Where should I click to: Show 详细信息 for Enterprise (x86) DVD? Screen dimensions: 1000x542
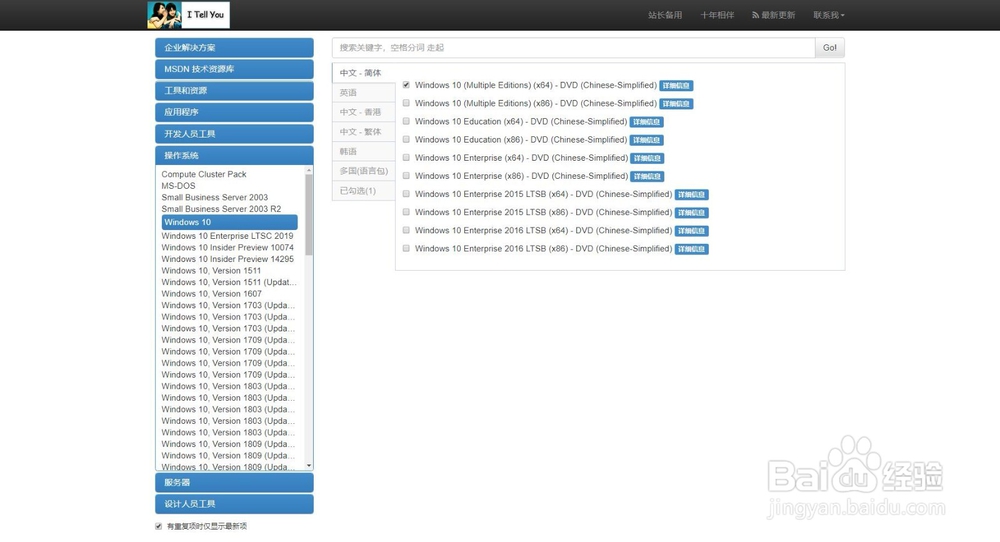pyautogui.click(x=647, y=176)
